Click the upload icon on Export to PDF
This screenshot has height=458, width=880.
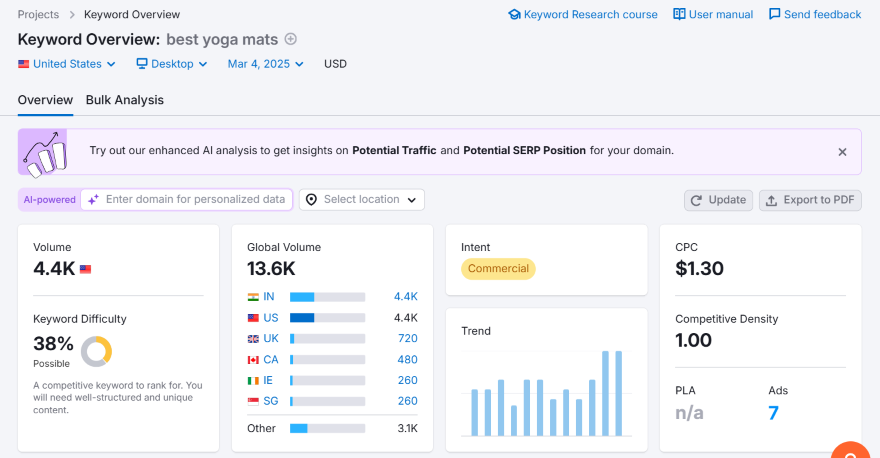[x=772, y=200]
